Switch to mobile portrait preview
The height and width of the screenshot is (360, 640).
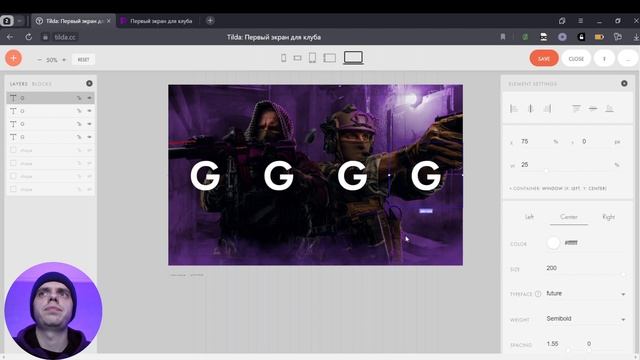[284, 58]
